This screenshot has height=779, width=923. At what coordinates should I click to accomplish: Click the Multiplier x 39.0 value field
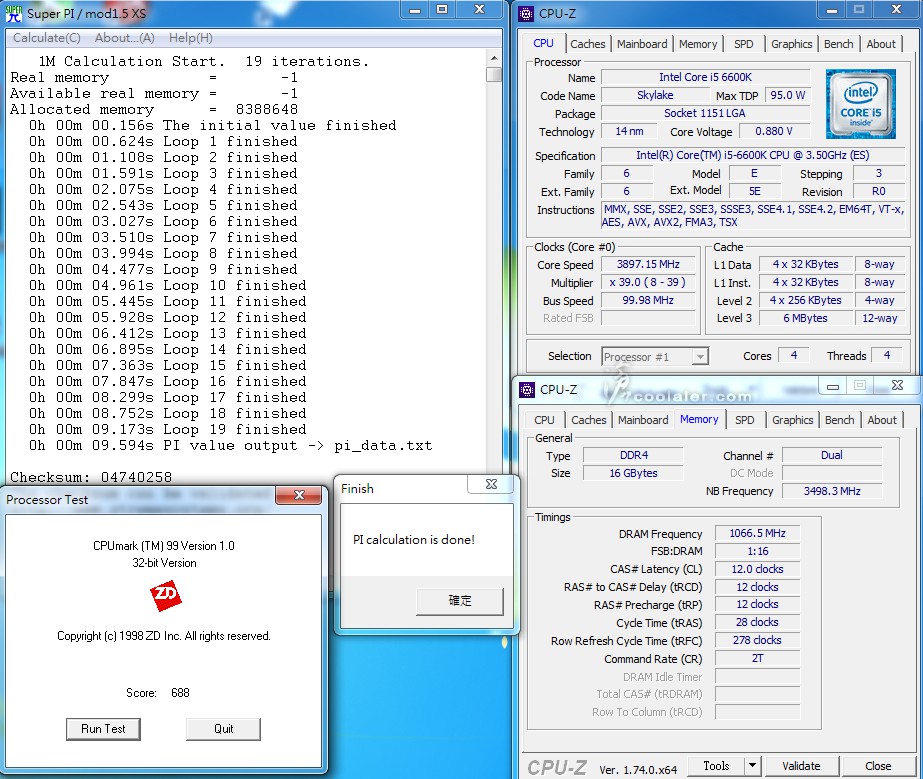tap(648, 283)
